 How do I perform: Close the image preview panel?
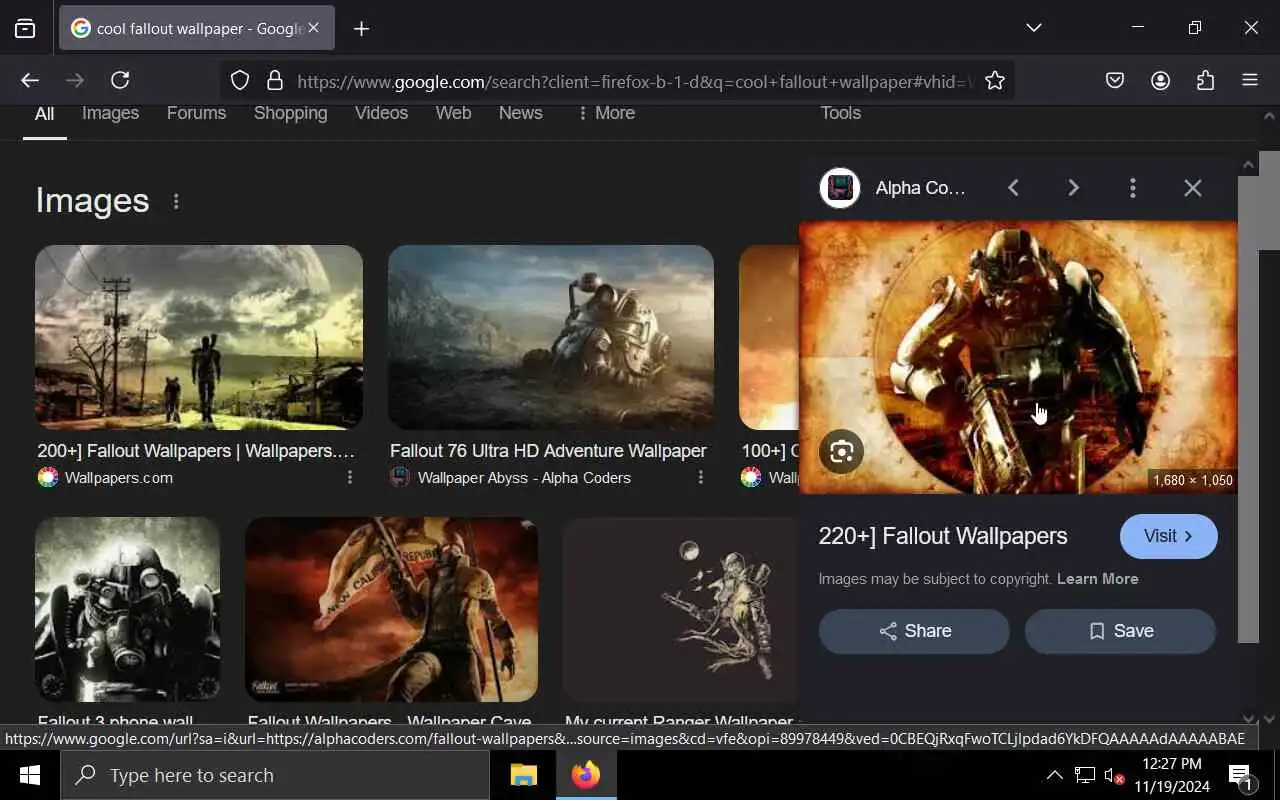(x=1192, y=188)
